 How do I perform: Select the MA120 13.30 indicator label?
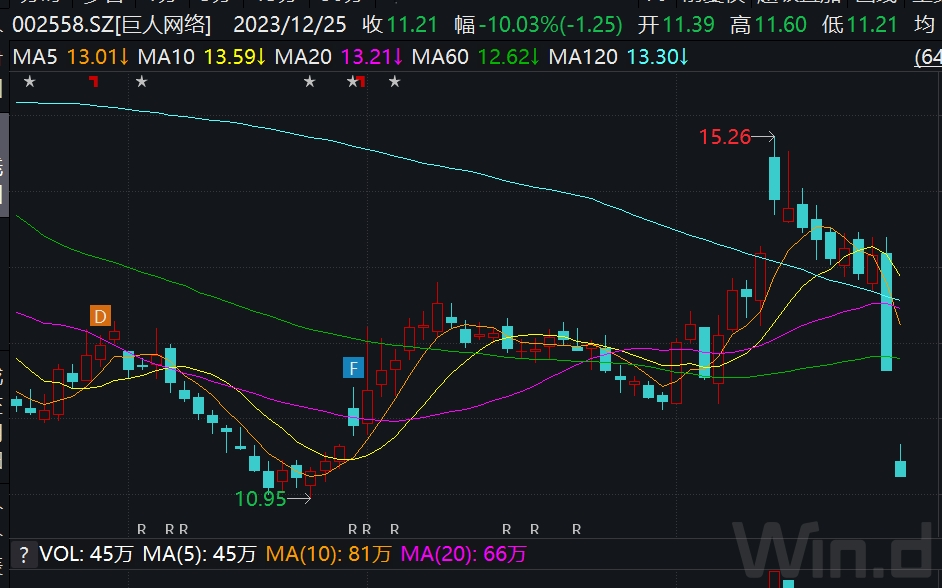(619, 57)
